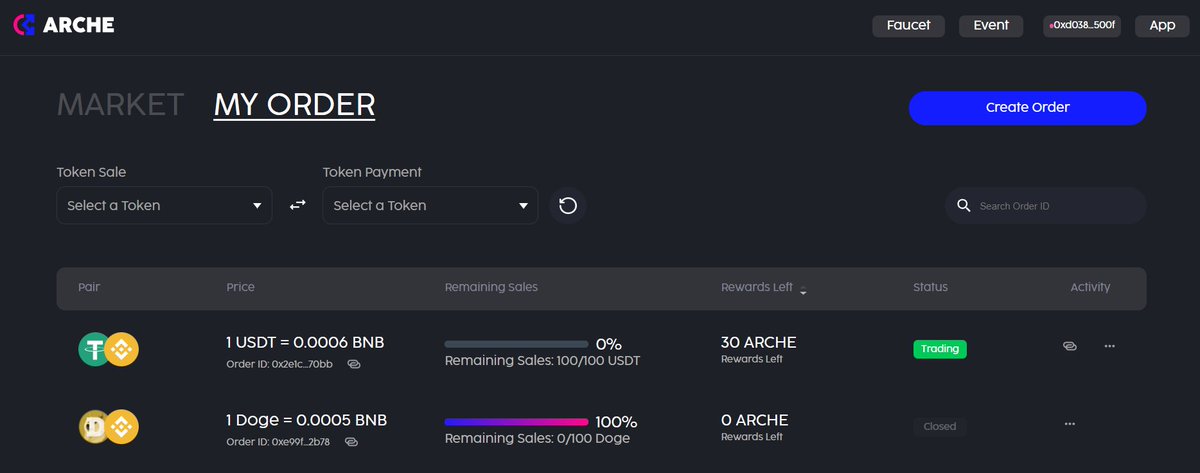
Task: Click the Status column header
Action: click(930, 287)
